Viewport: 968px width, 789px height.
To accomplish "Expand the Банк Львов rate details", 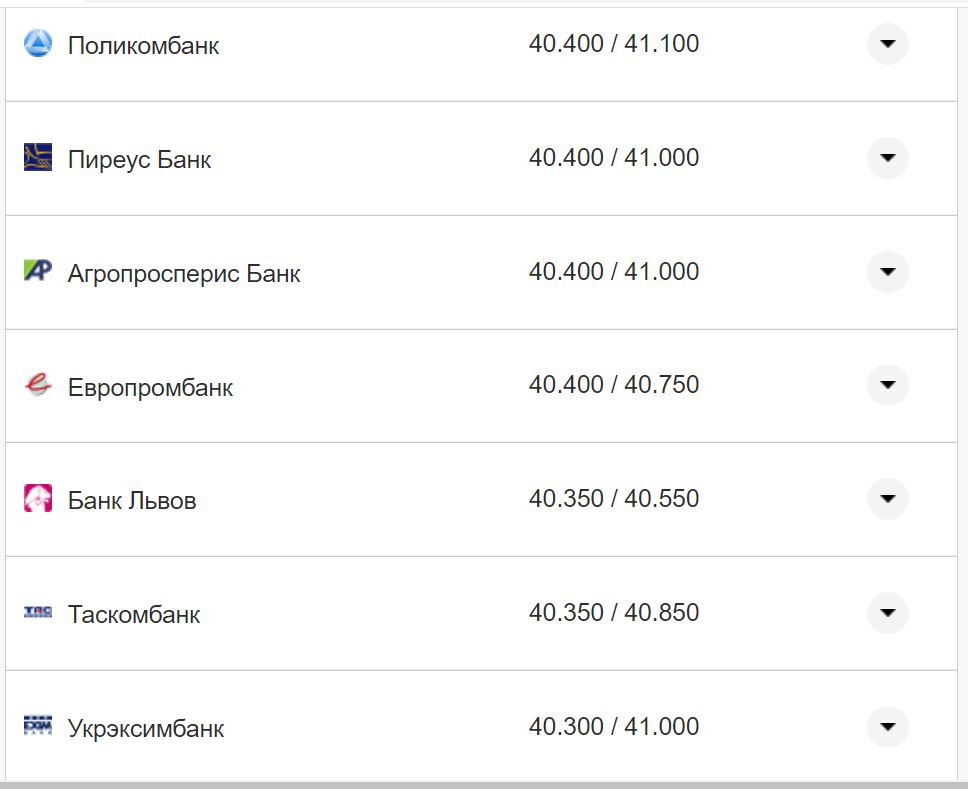I will coord(887,499).
